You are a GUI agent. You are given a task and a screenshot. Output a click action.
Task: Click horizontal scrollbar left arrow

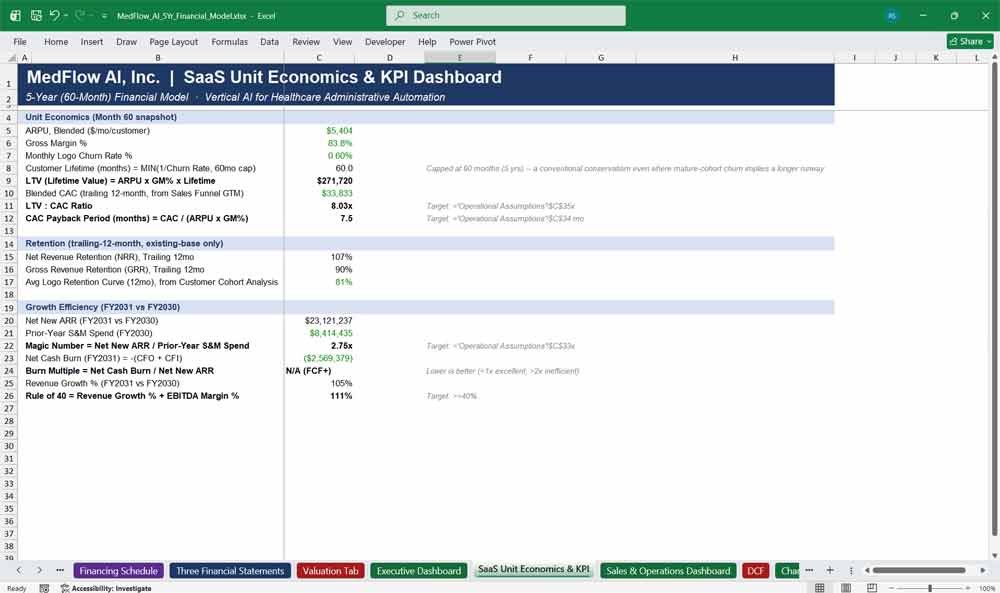click(867, 570)
